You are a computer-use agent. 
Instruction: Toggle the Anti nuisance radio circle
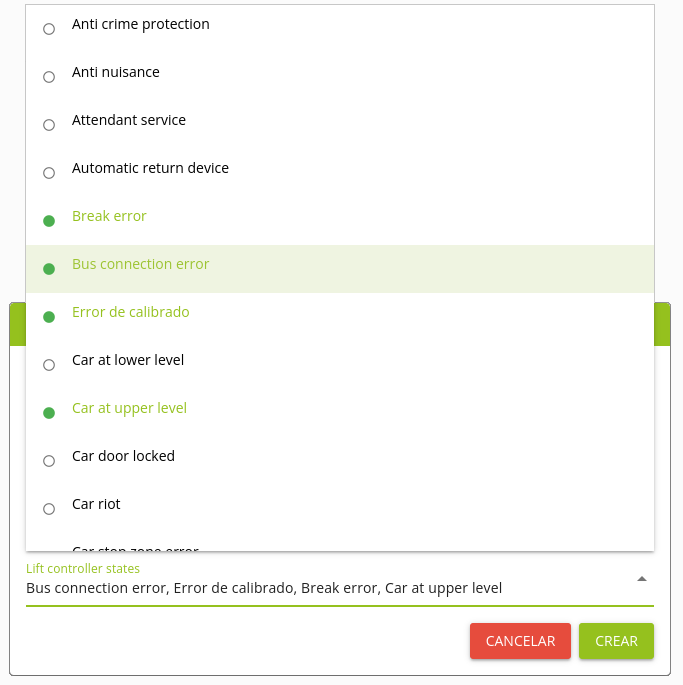point(49,77)
